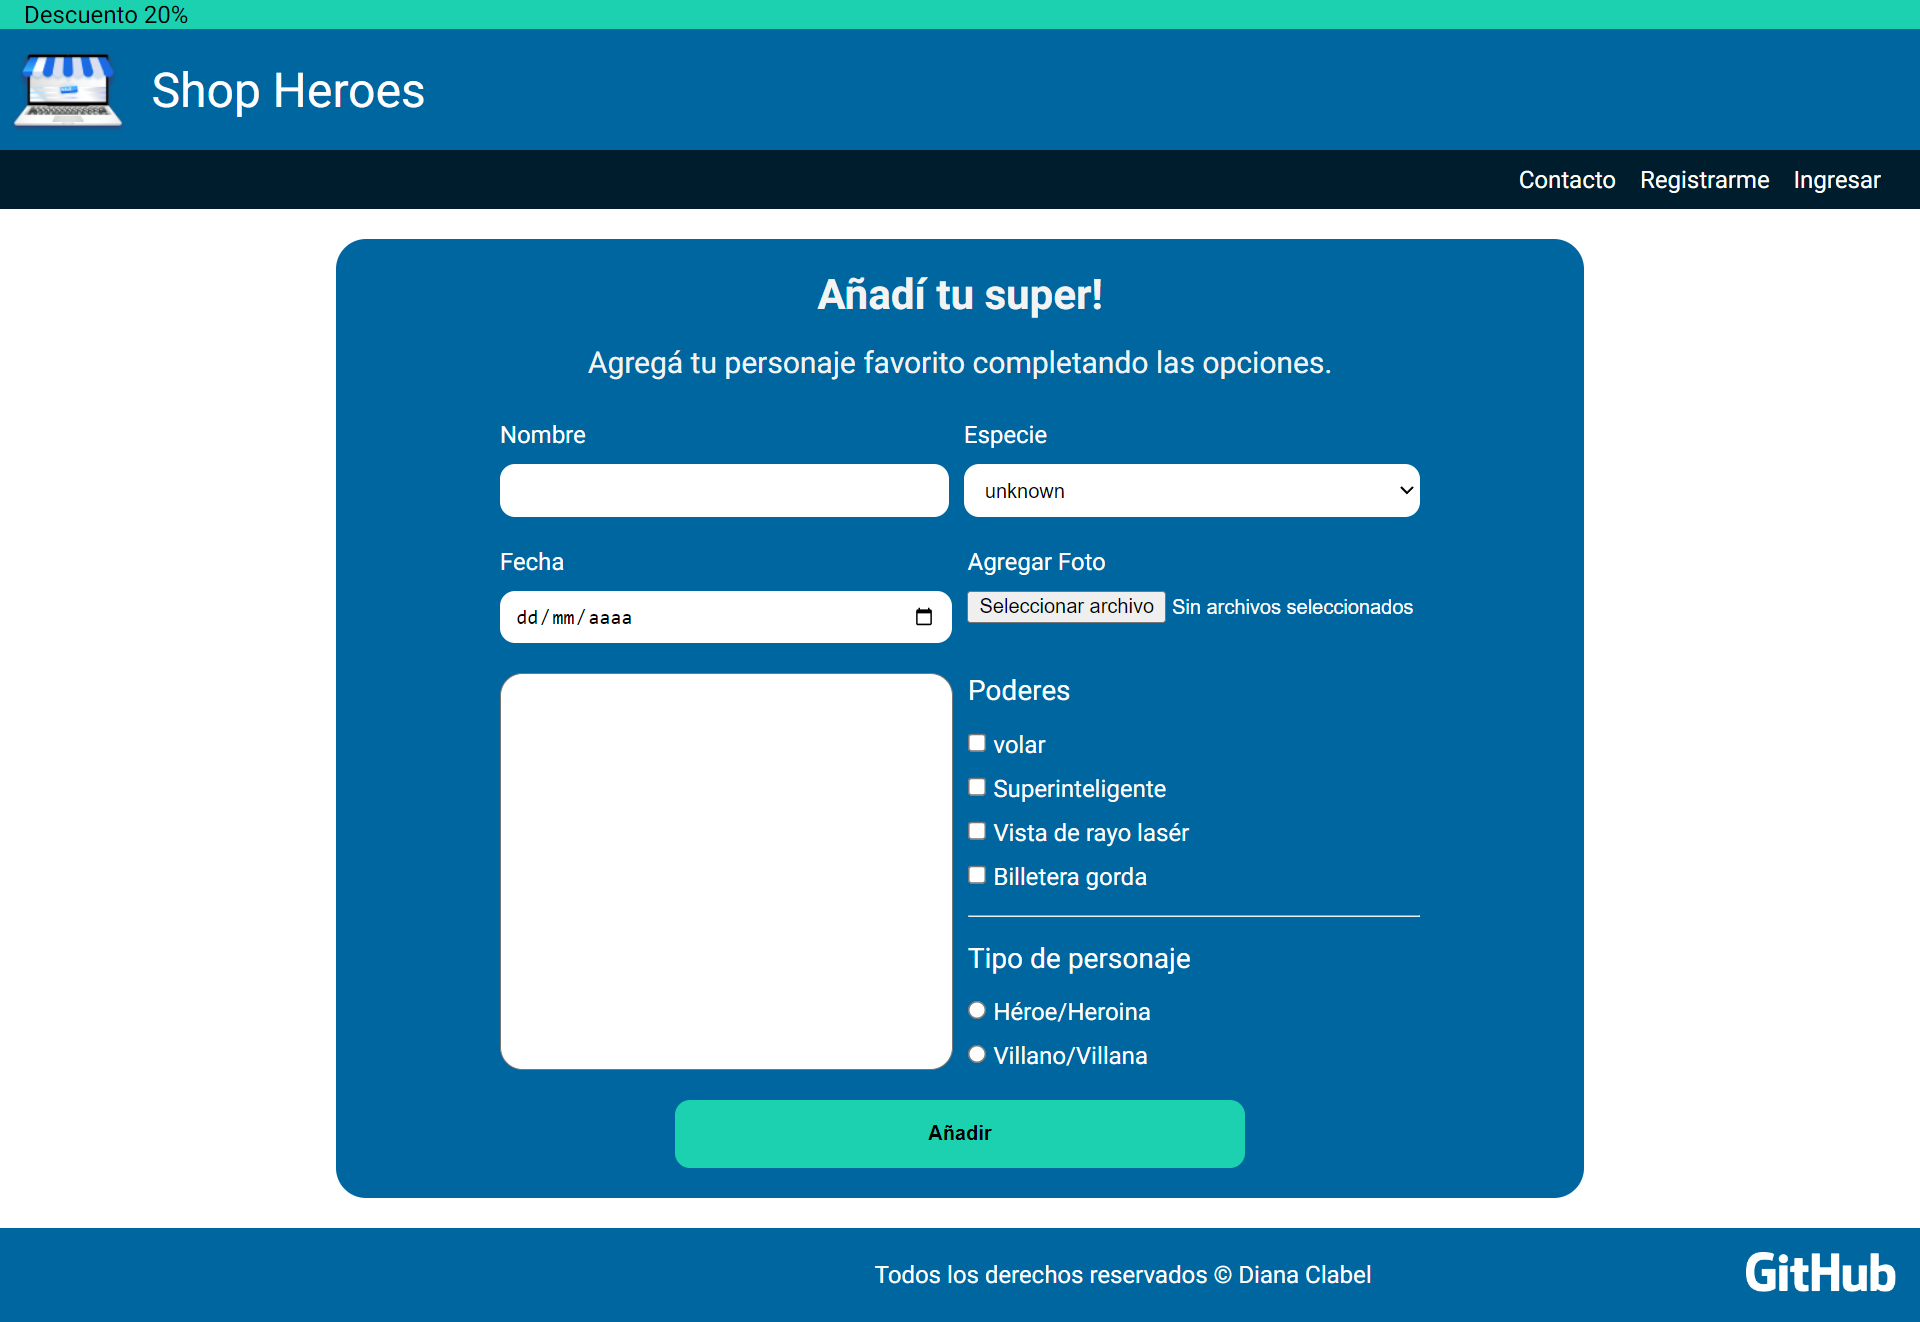The height and width of the screenshot is (1322, 1920).
Task: Select the Héroe/Heroina radio option
Action: coord(977,1010)
